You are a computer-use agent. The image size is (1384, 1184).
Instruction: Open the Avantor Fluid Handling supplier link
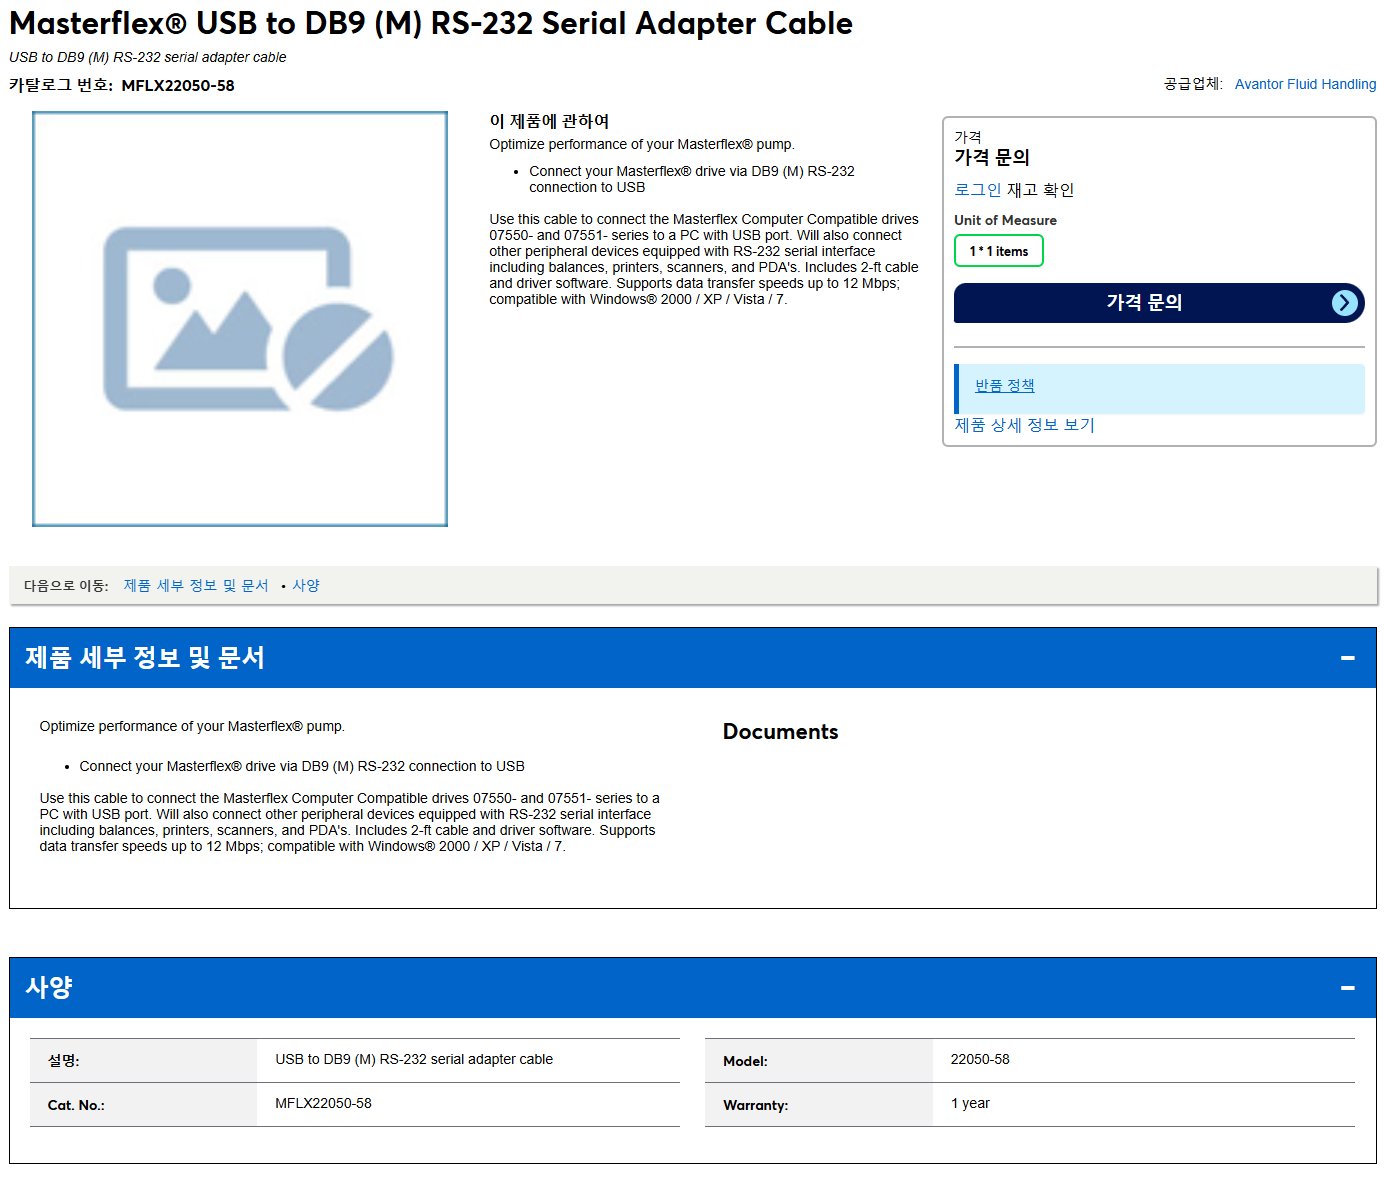(1305, 84)
